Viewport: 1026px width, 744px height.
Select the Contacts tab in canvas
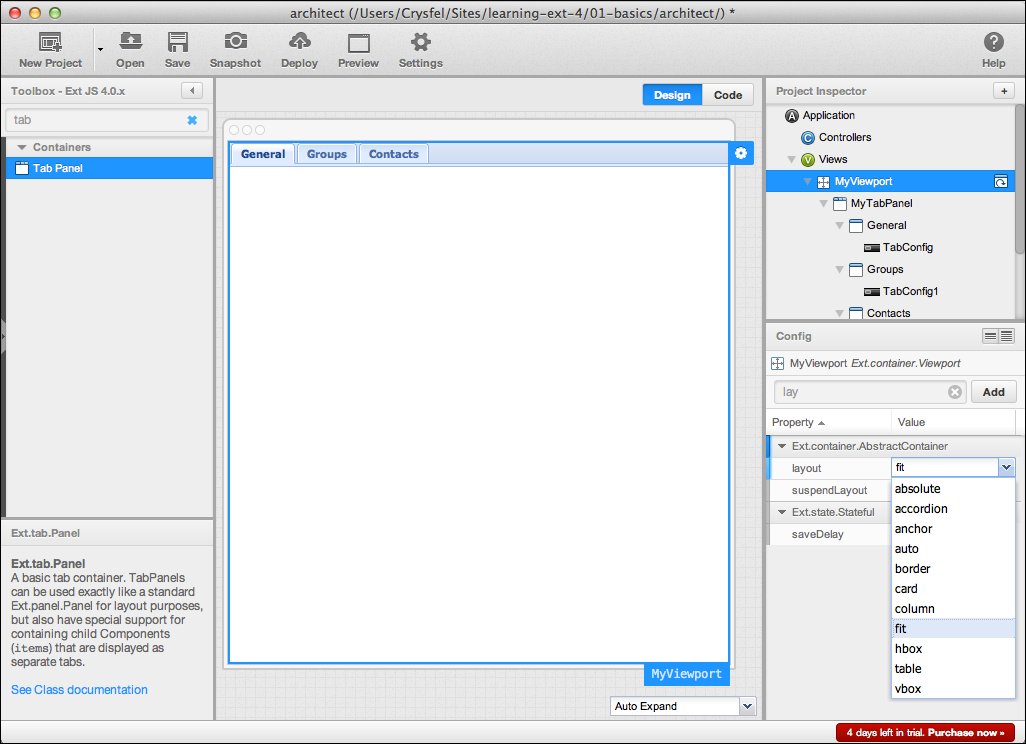[393, 154]
